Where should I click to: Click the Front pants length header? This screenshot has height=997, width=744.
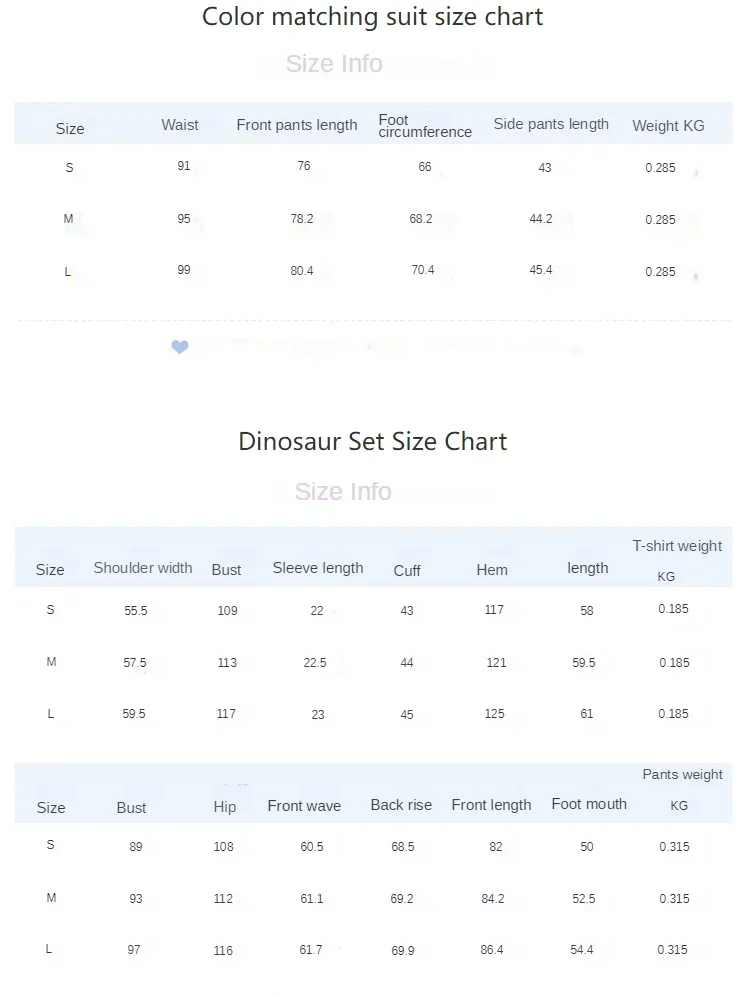point(297,125)
